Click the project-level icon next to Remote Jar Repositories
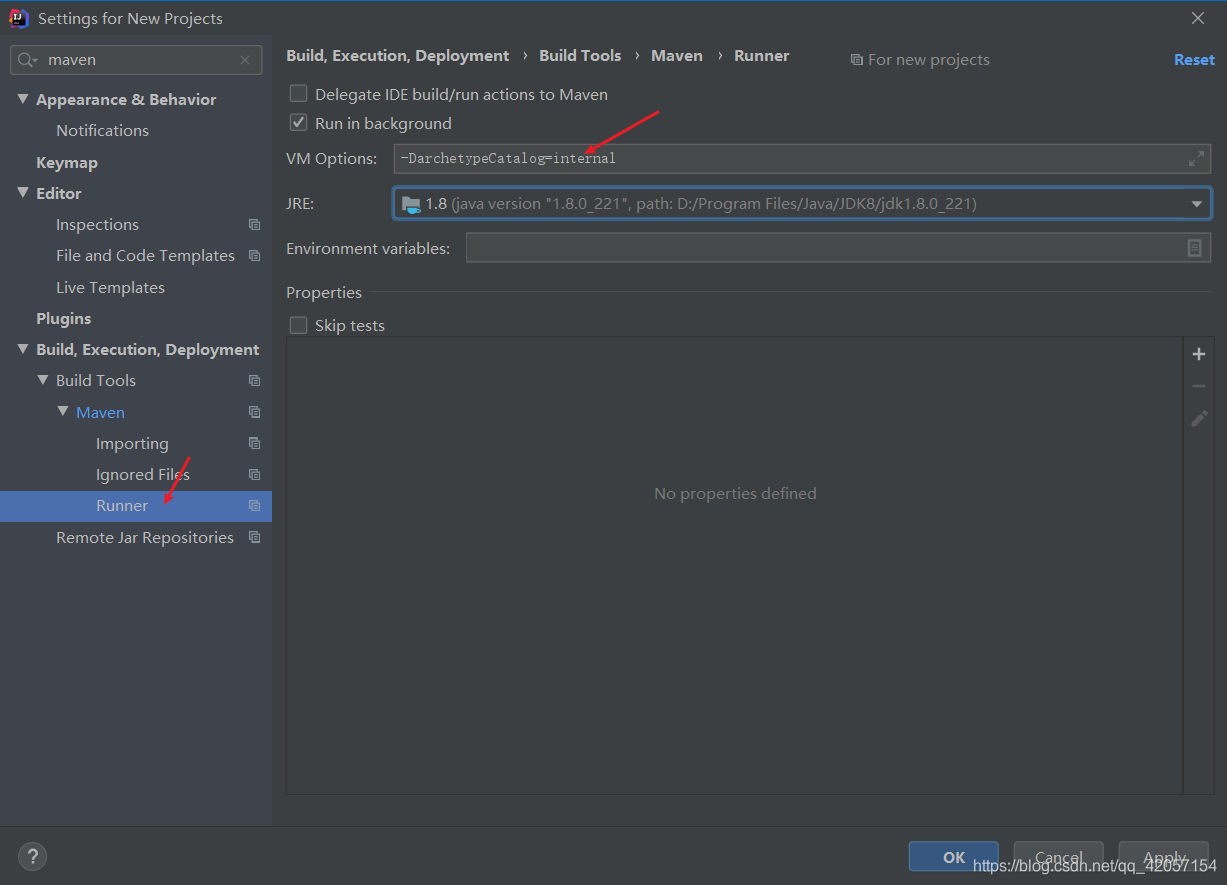The image size is (1227, 885). [254, 537]
